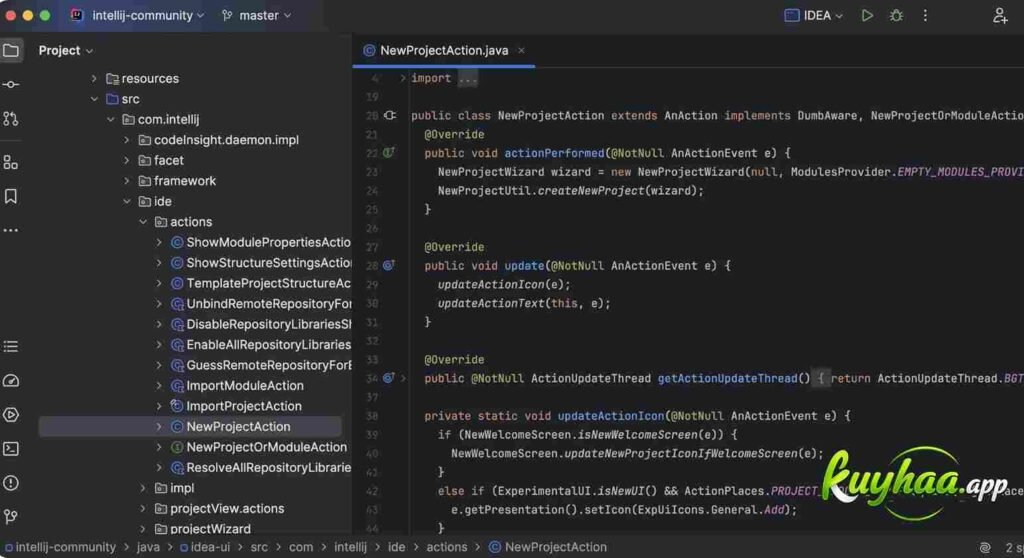Open the Commit tool window icon
Viewport: 1024px width, 558px height.
pos(11,84)
